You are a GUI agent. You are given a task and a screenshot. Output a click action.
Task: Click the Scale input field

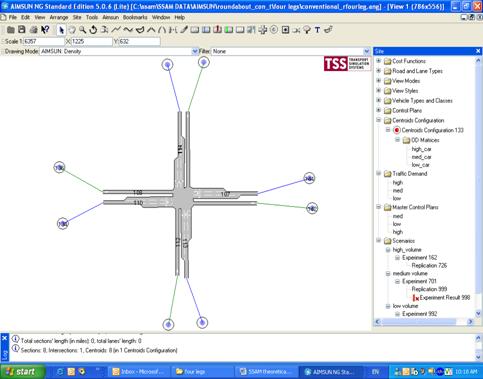point(43,42)
